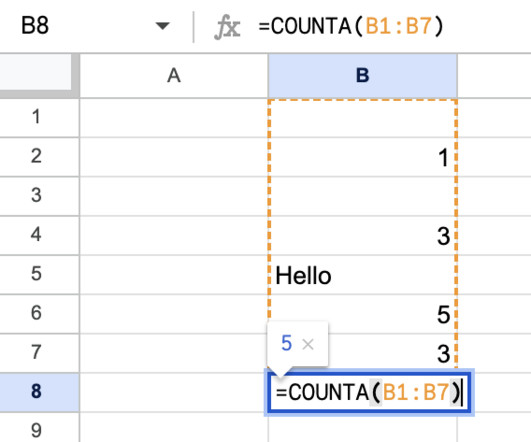Click the fx function icon
The height and width of the screenshot is (442, 531).
pyautogui.click(x=227, y=27)
